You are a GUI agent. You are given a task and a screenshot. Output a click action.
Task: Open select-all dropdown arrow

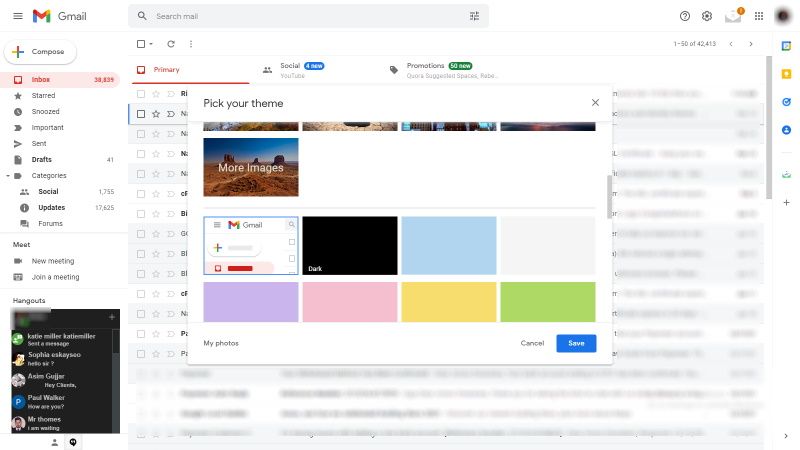point(151,44)
